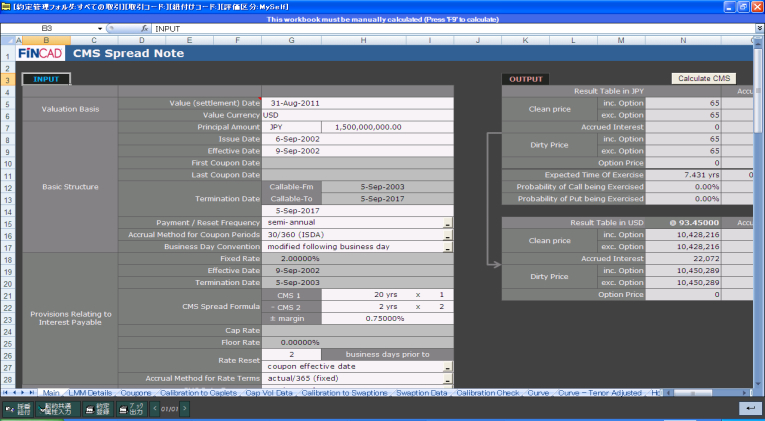This screenshot has height=421, width=765.
Task: Click the return arrow button at bottom right
Action: coord(748,408)
